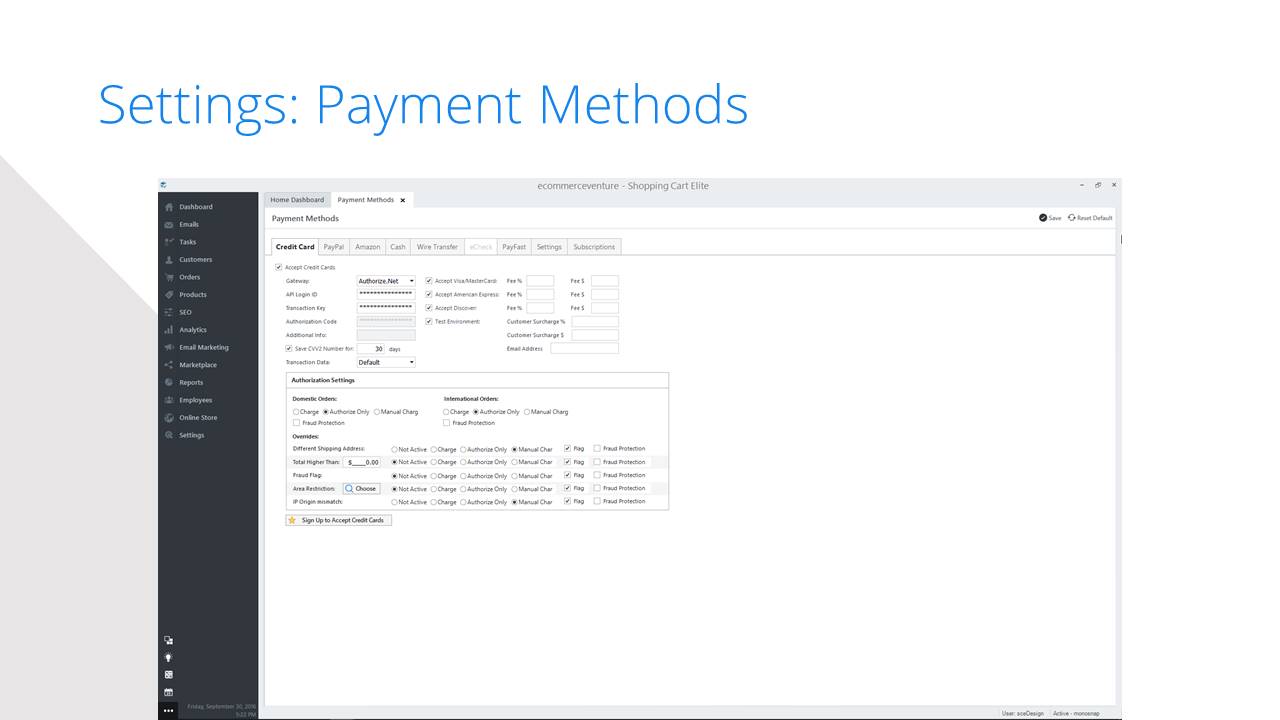Open the Cash payment tab
Image resolution: width=1280 pixels, height=720 pixels.
point(398,247)
